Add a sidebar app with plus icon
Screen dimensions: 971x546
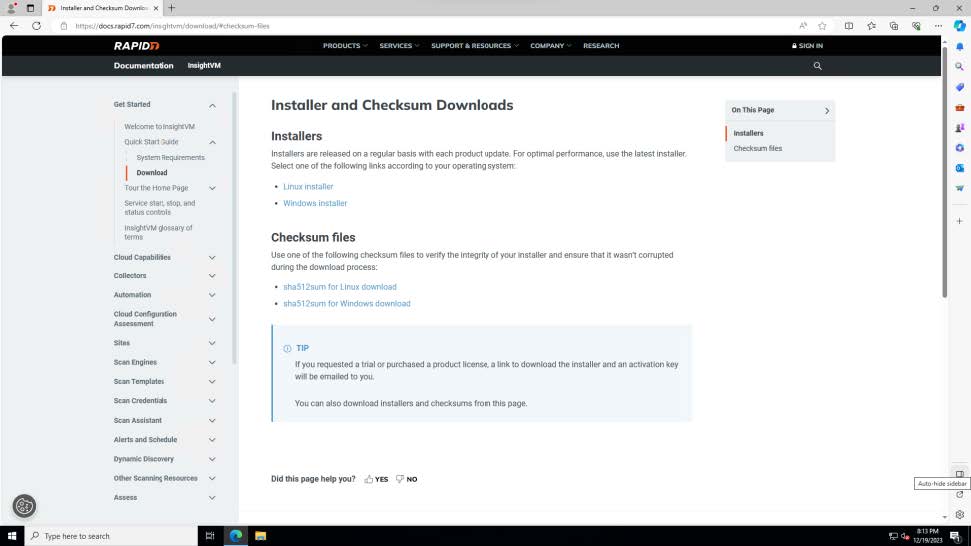(x=959, y=221)
